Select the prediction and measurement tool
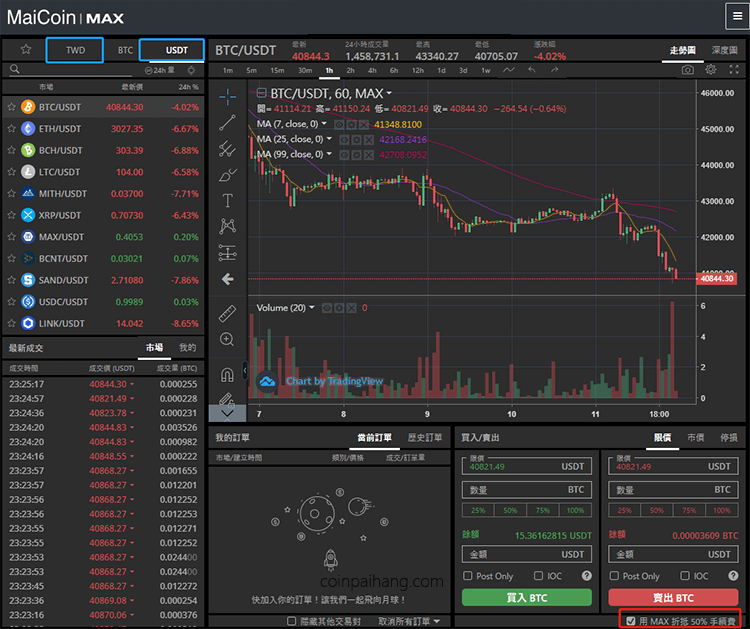This screenshot has width=750, height=629. coord(228,253)
